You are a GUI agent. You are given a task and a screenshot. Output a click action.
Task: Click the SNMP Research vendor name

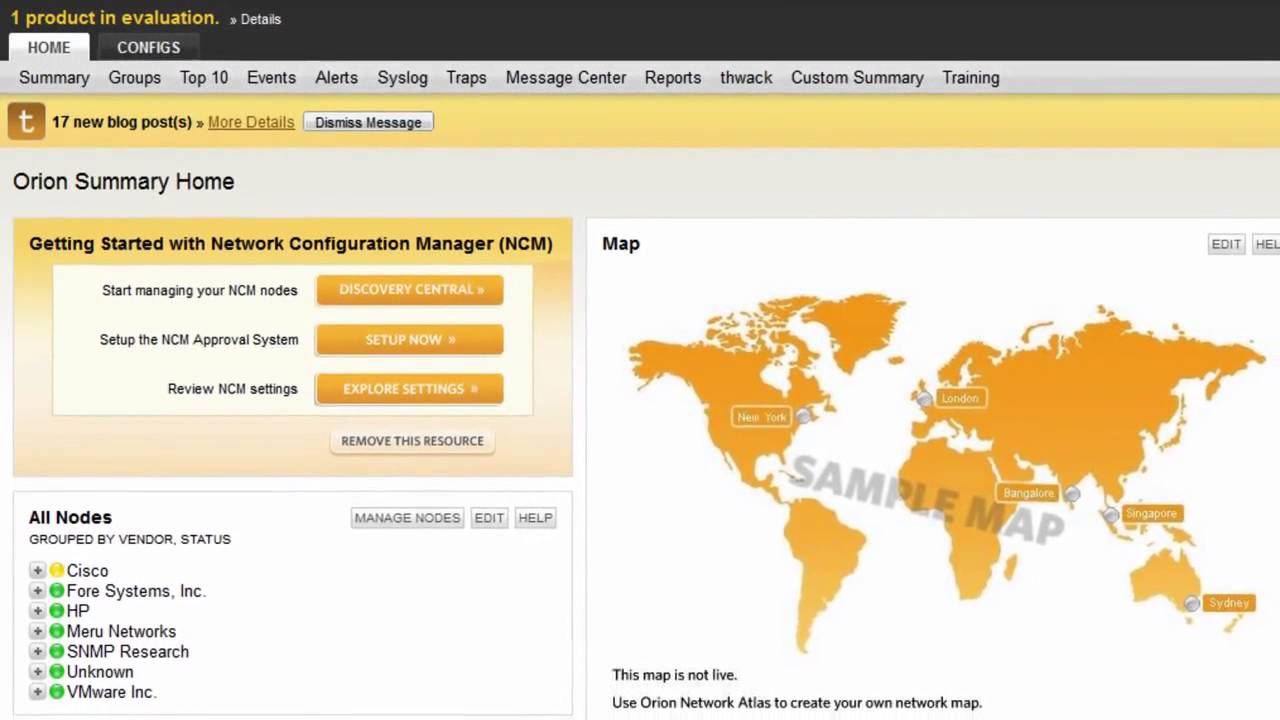(128, 651)
